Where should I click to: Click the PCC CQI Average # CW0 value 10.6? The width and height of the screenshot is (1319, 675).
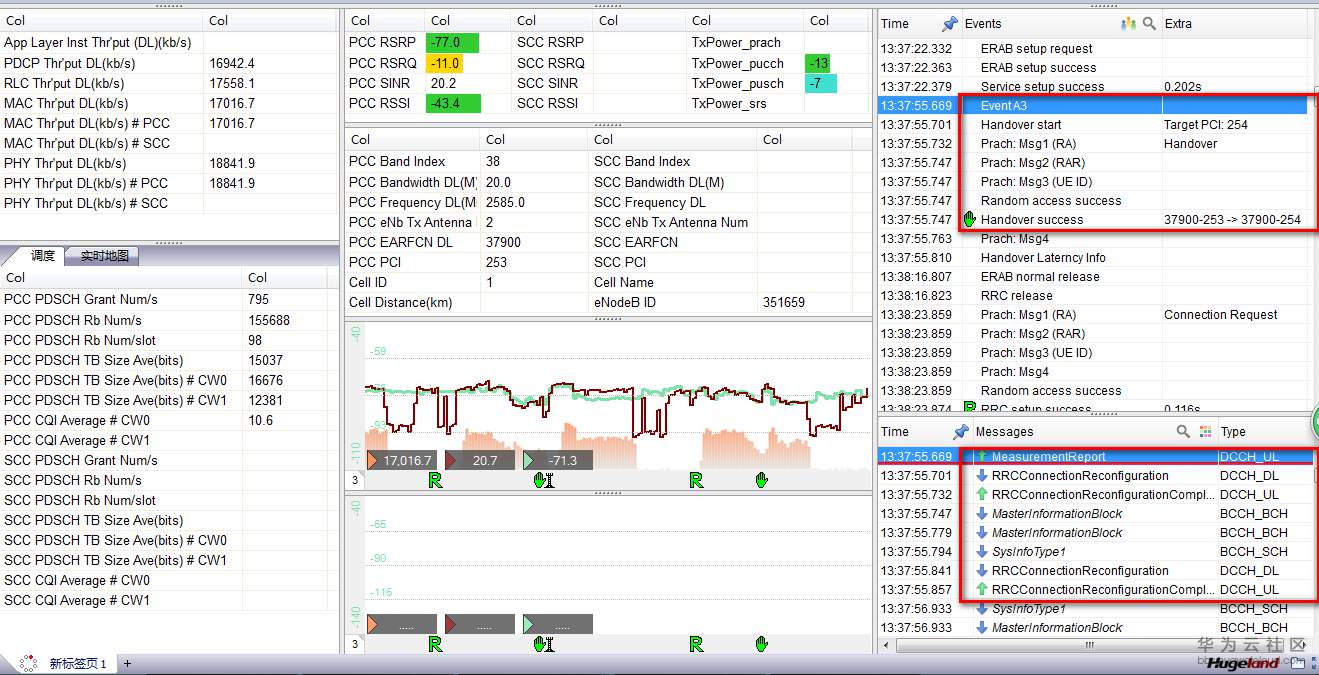tap(260, 420)
